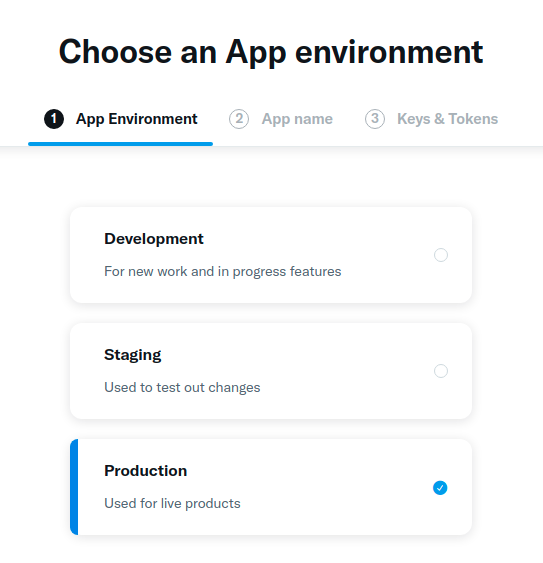Click the Staging card title text
The height and width of the screenshot is (563, 543).
[x=133, y=355]
